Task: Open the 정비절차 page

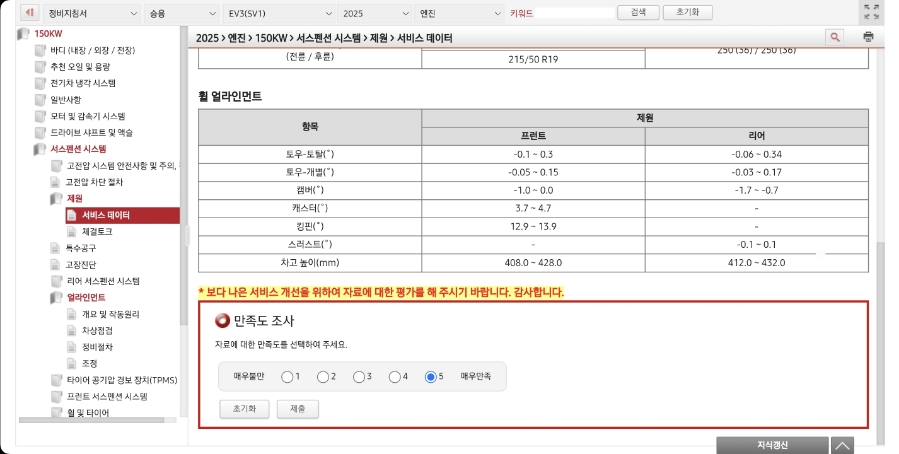Action: point(97,347)
